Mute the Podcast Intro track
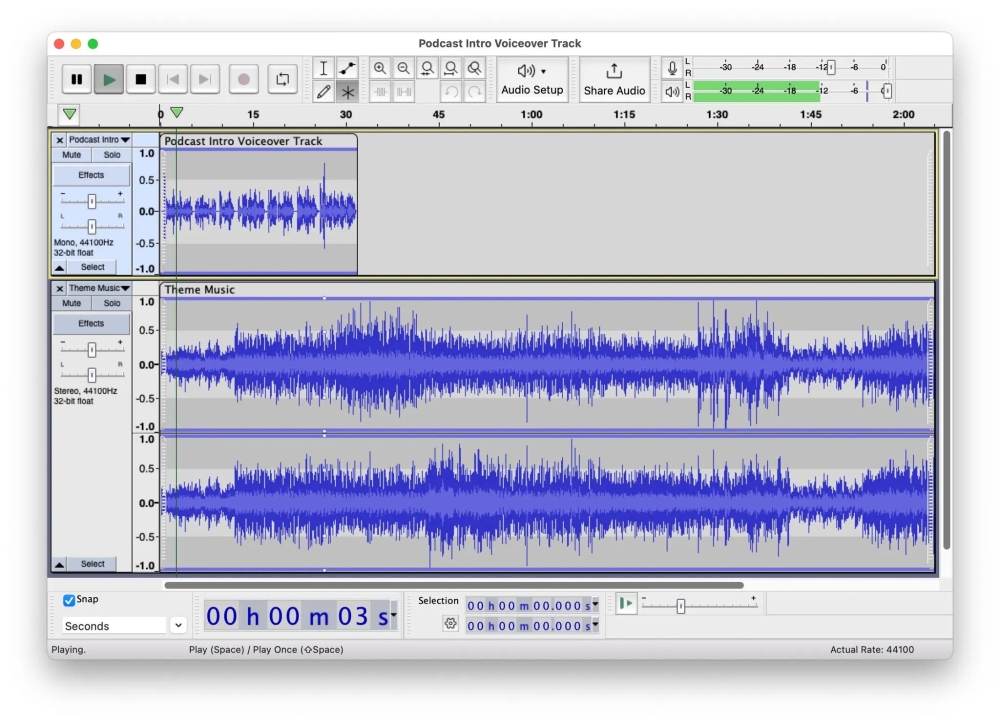The image size is (1000, 722). click(72, 155)
